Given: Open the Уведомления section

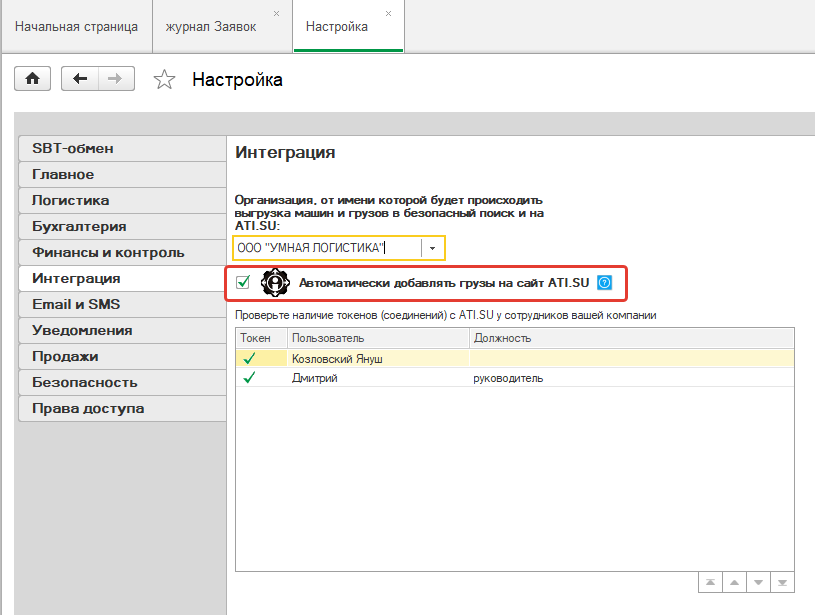Looking at the screenshot, I should tap(122, 331).
